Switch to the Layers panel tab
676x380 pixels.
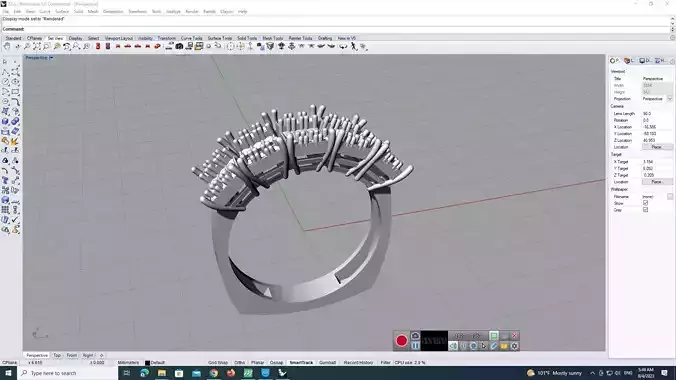[x=629, y=61]
